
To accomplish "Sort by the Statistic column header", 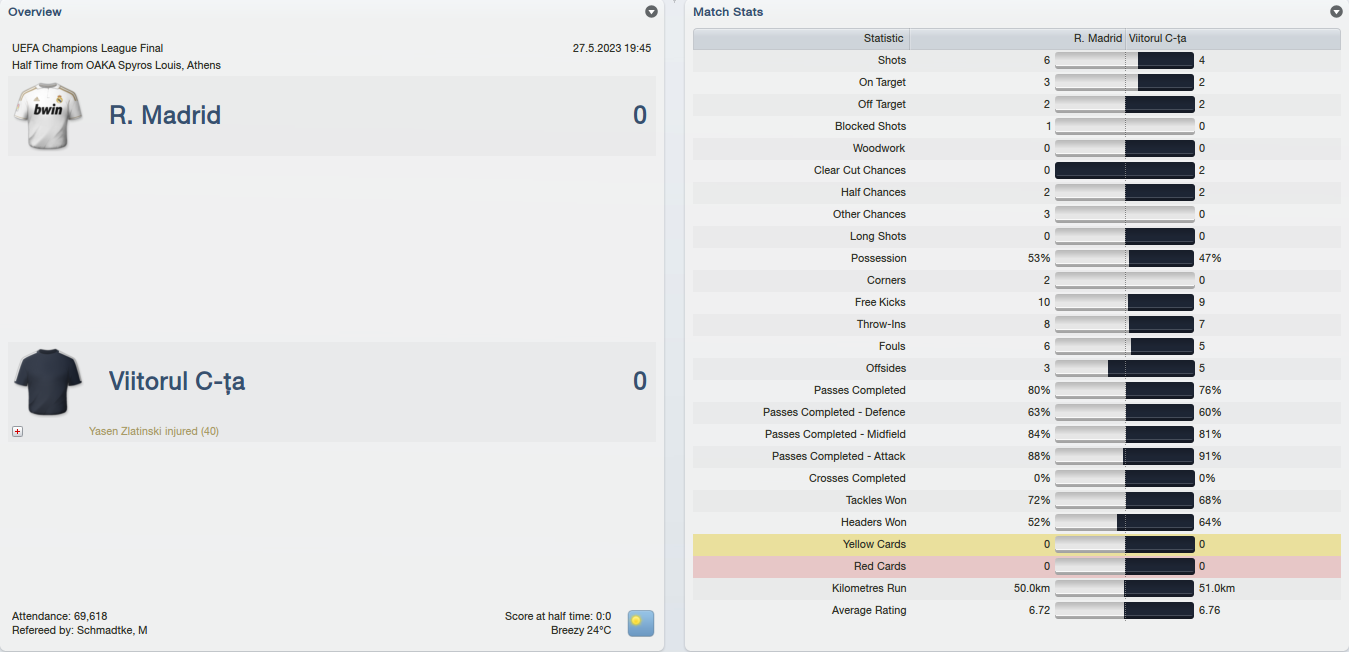I will [x=801, y=38].
